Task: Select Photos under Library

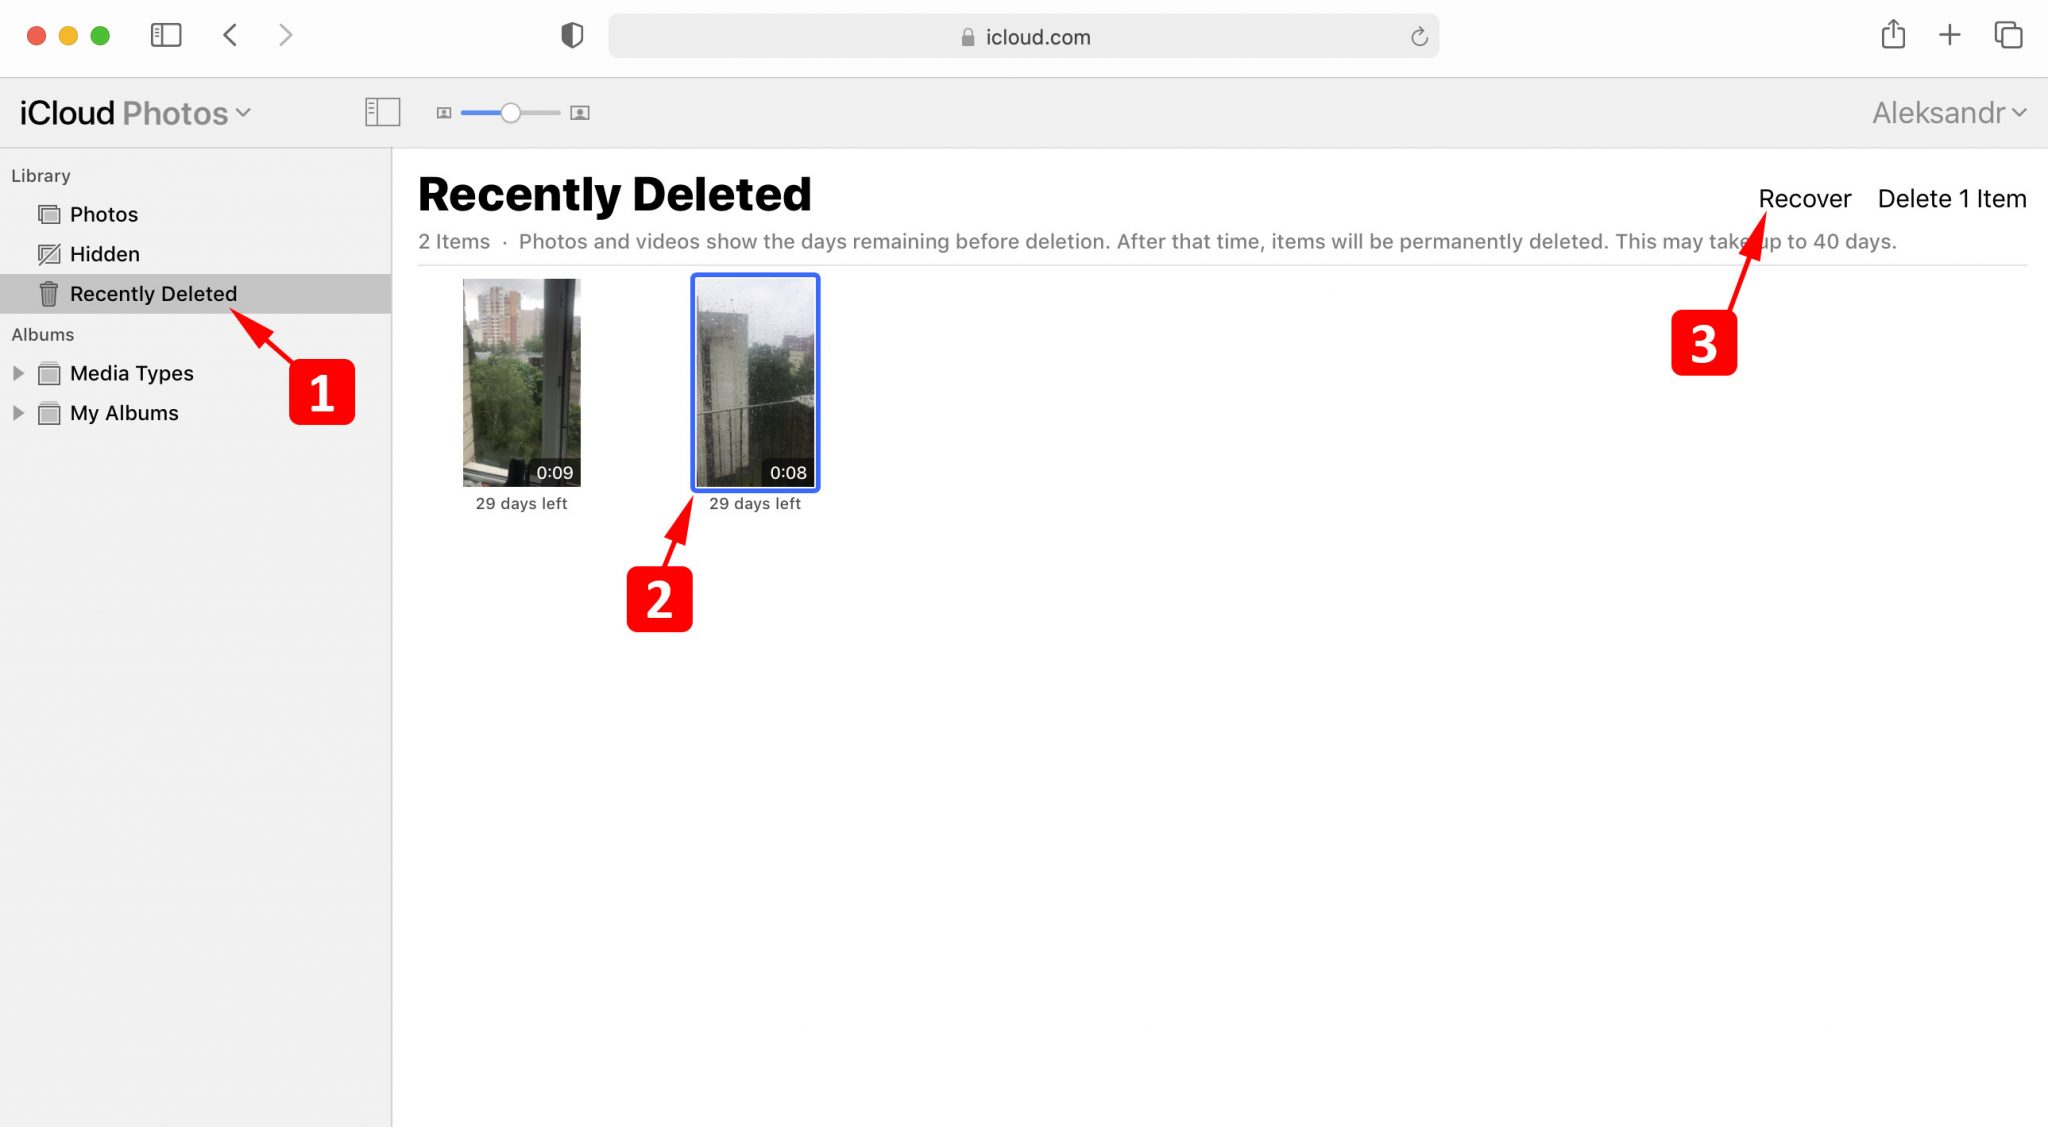Action: [102, 213]
